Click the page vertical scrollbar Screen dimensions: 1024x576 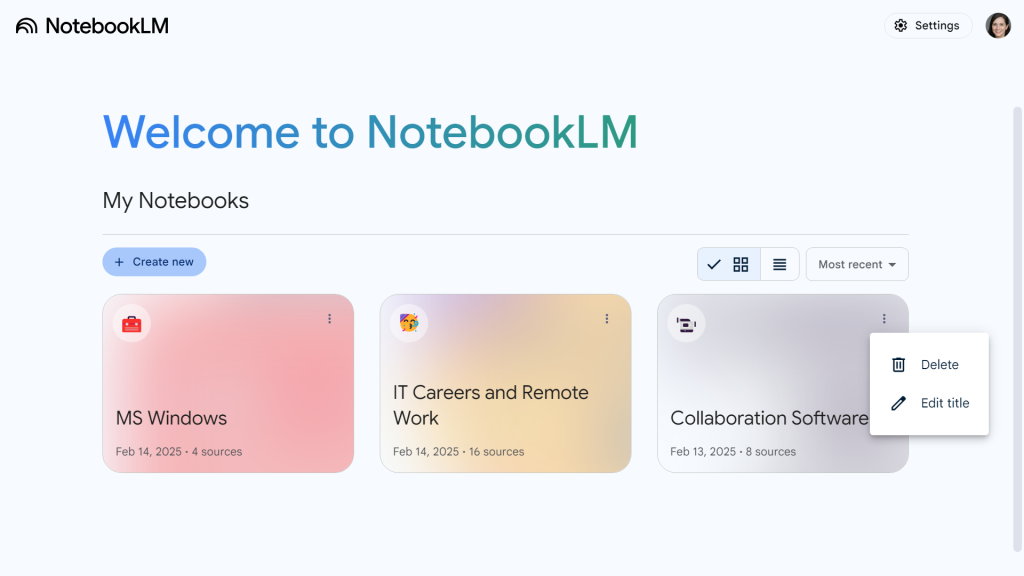[x=1017, y=300]
